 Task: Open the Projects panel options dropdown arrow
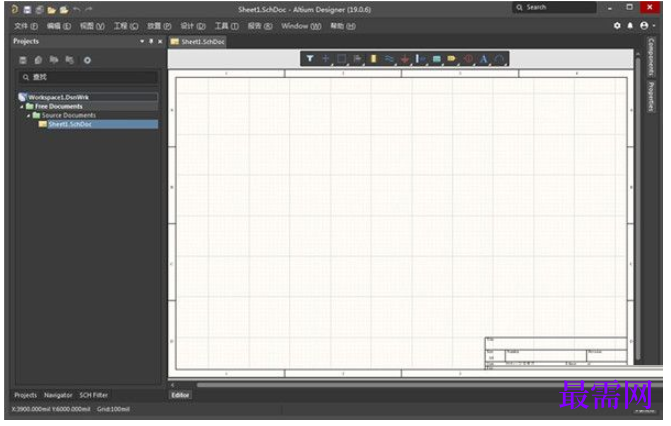[x=142, y=42]
